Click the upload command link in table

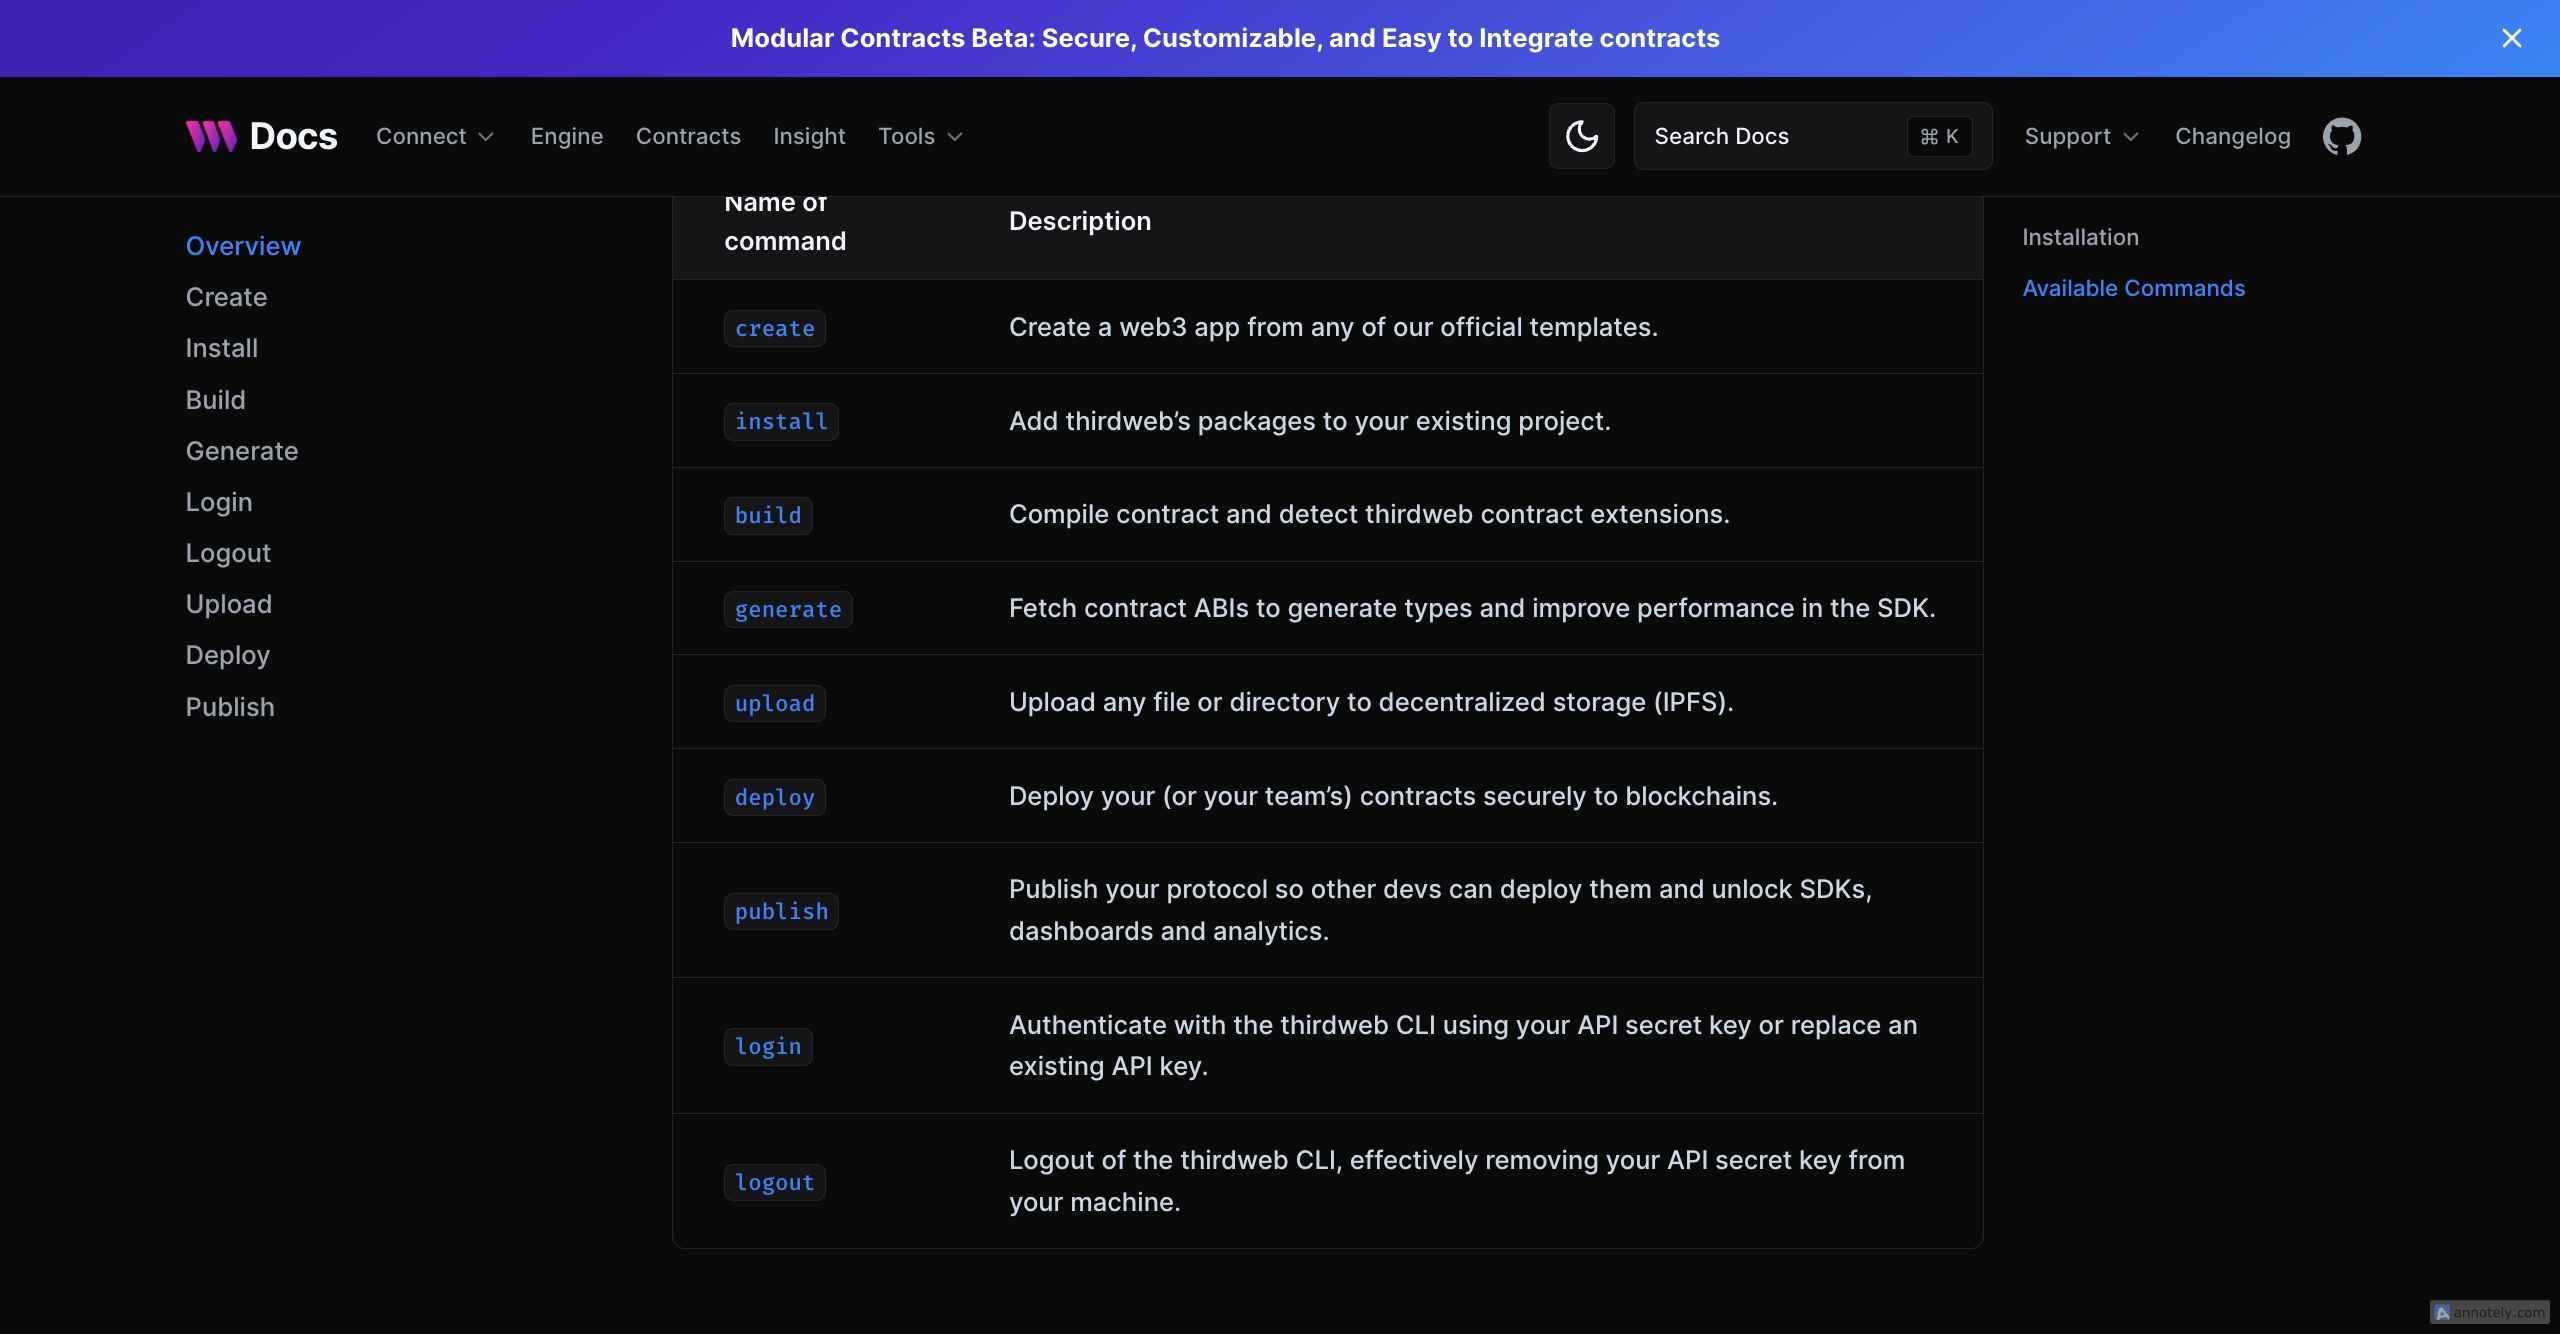pyautogui.click(x=774, y=703)
